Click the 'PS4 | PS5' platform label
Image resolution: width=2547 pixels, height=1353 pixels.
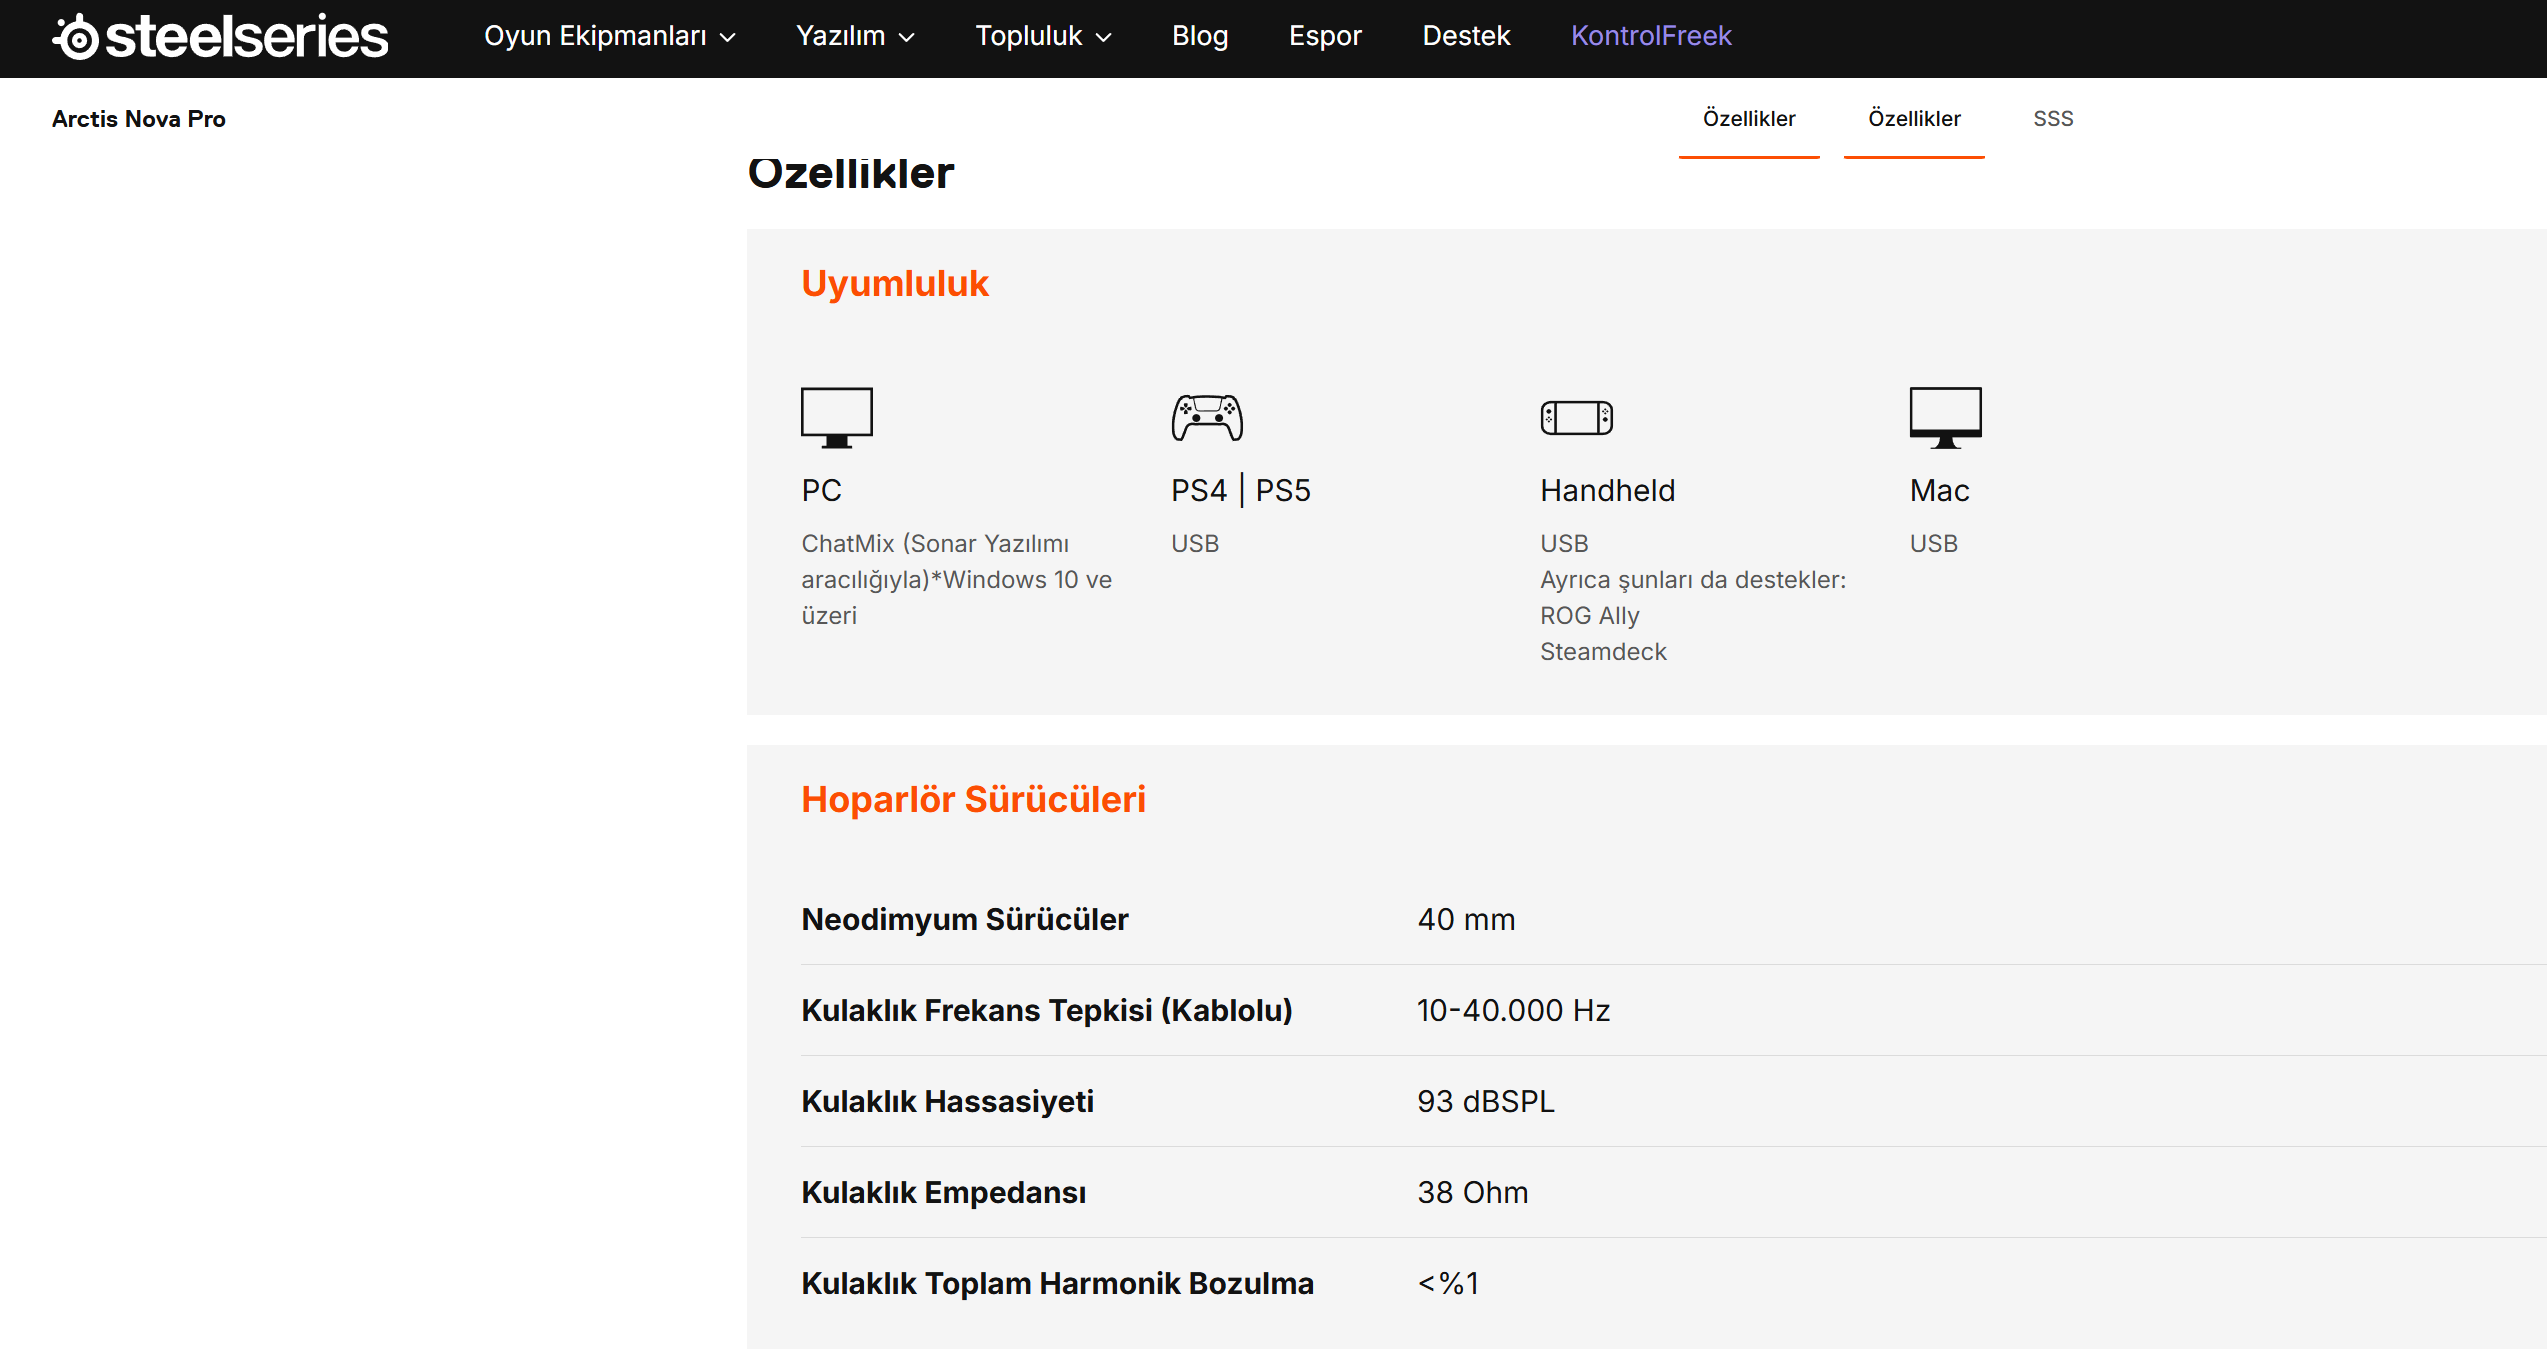pos(1241,491)
